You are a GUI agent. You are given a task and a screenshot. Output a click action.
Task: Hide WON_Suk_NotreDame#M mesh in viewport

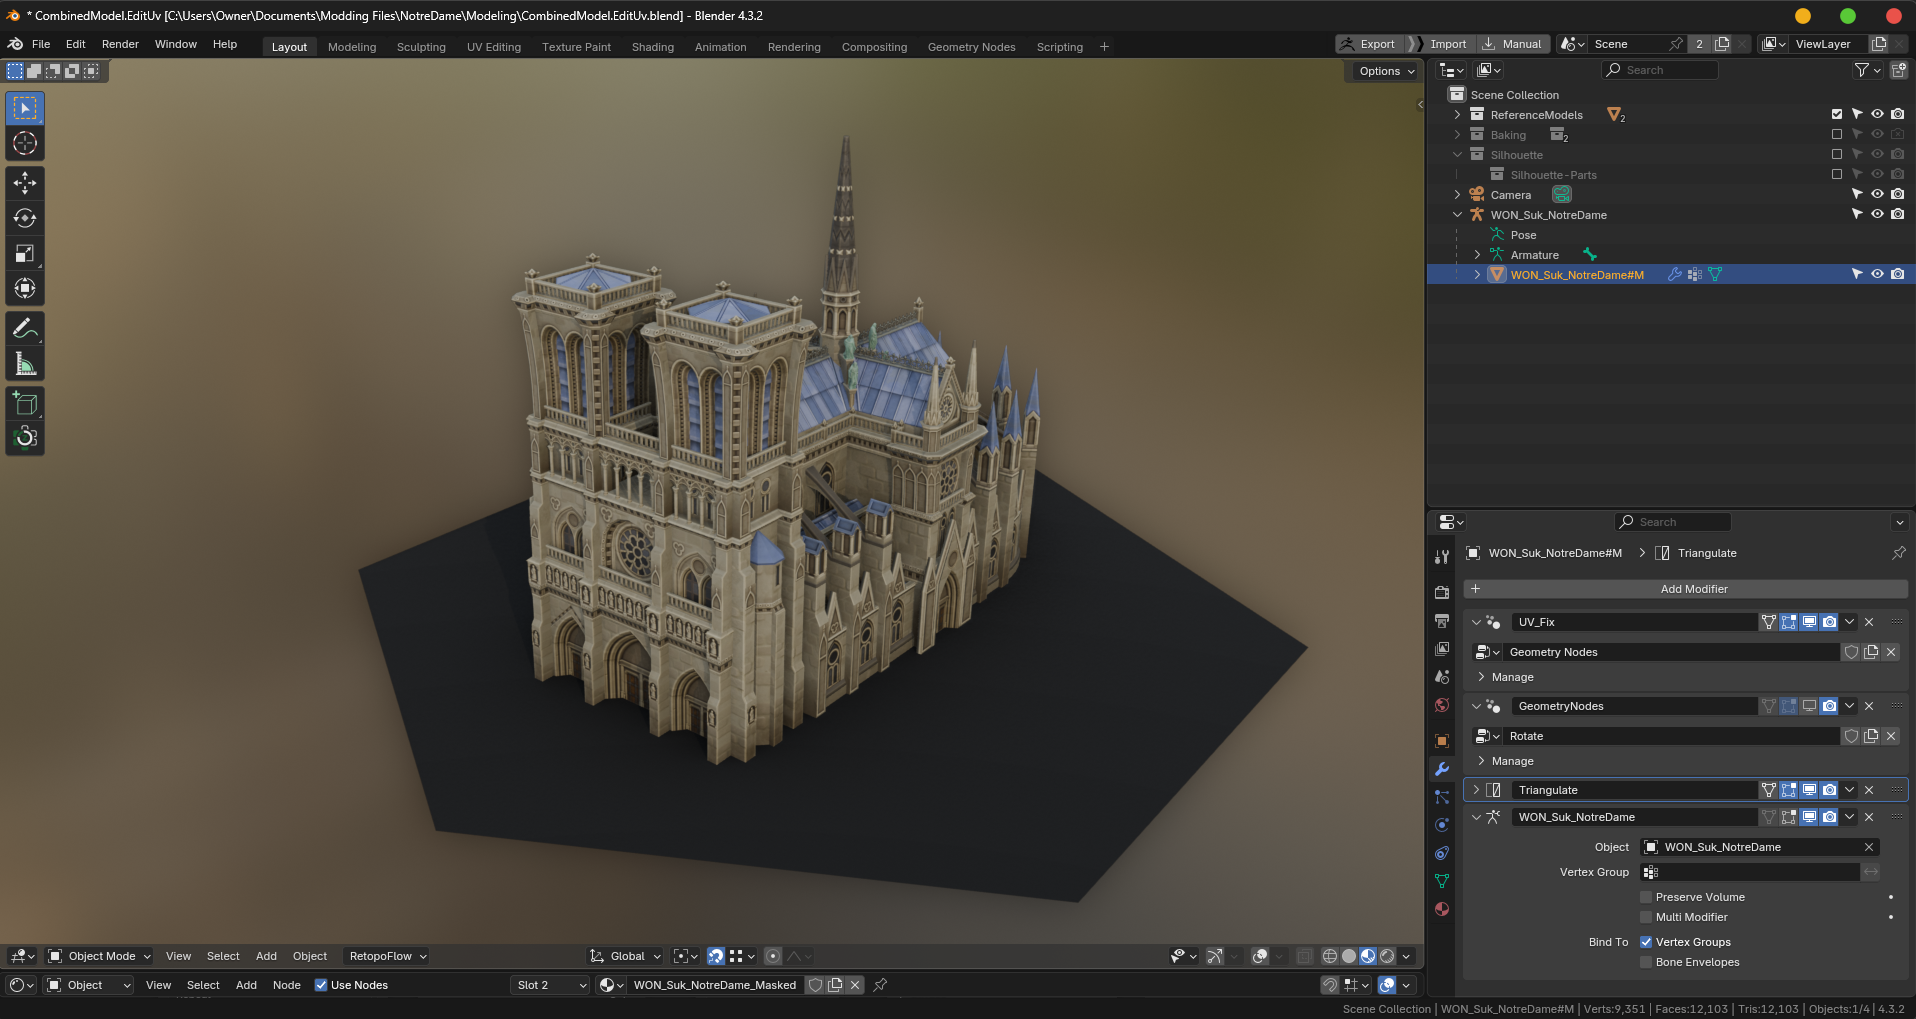pyautogui.click(x=1877, y=274)
